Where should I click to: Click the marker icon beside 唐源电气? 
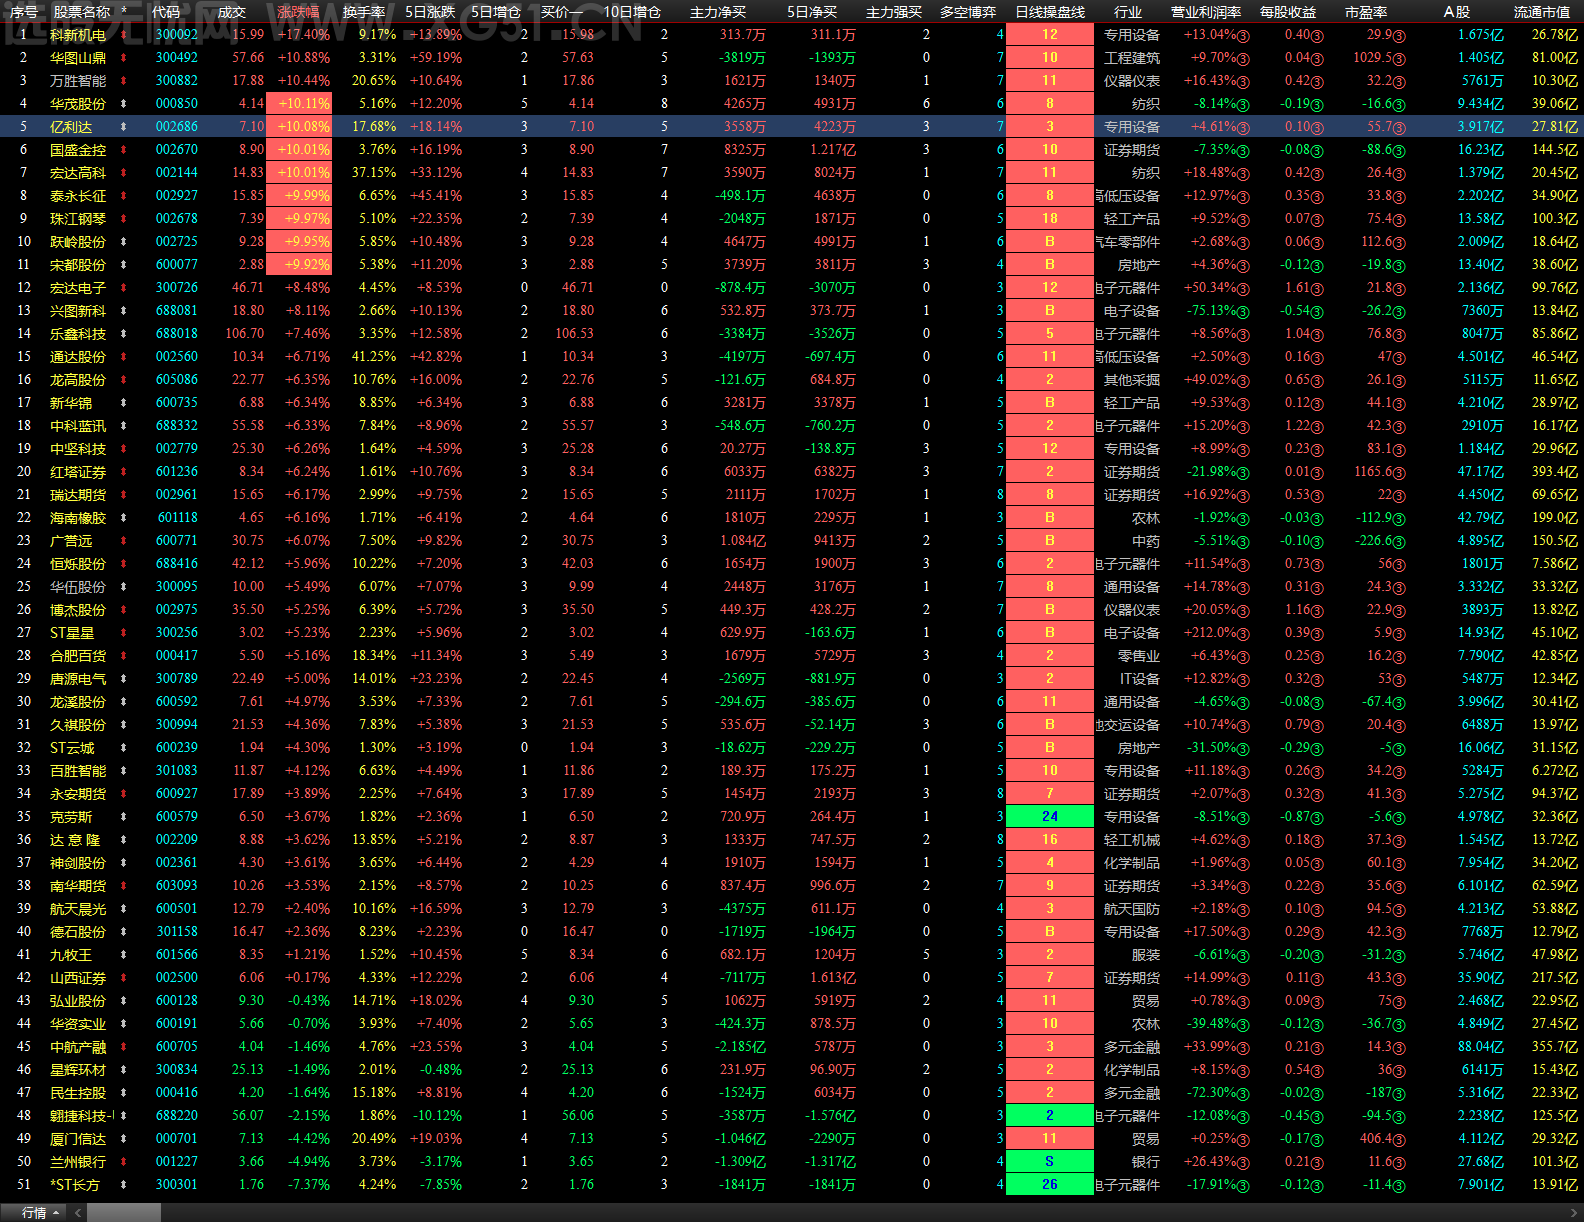(123, 679)
